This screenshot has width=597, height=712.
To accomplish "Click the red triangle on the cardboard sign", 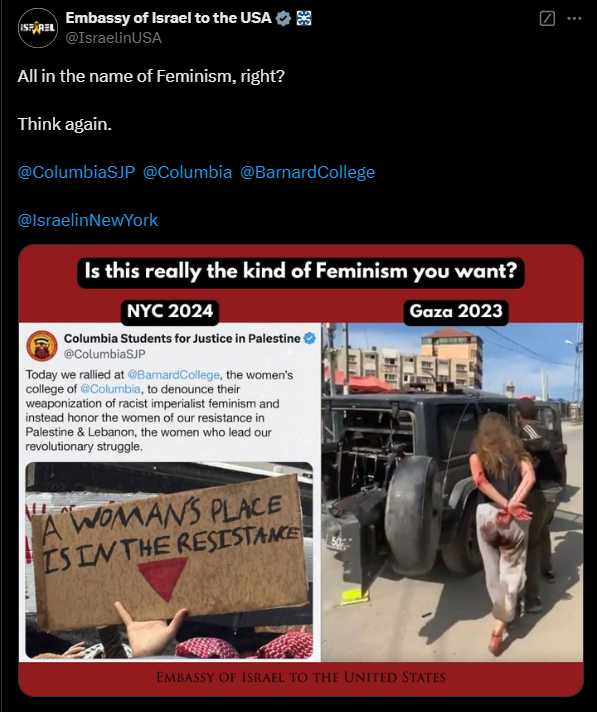I will [x=163, y=577].
